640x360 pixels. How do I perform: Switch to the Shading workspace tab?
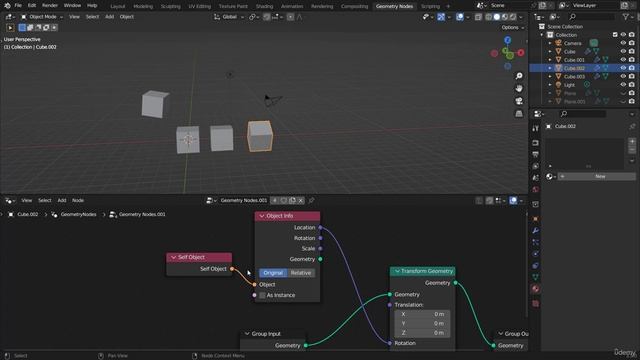pos(264,6)
